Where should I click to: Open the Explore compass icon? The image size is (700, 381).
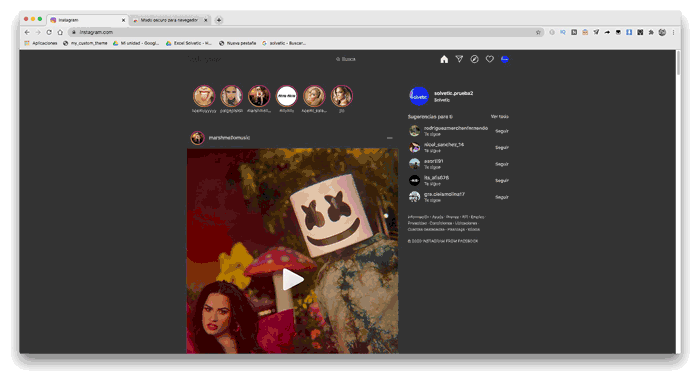[x=474, y=59]
